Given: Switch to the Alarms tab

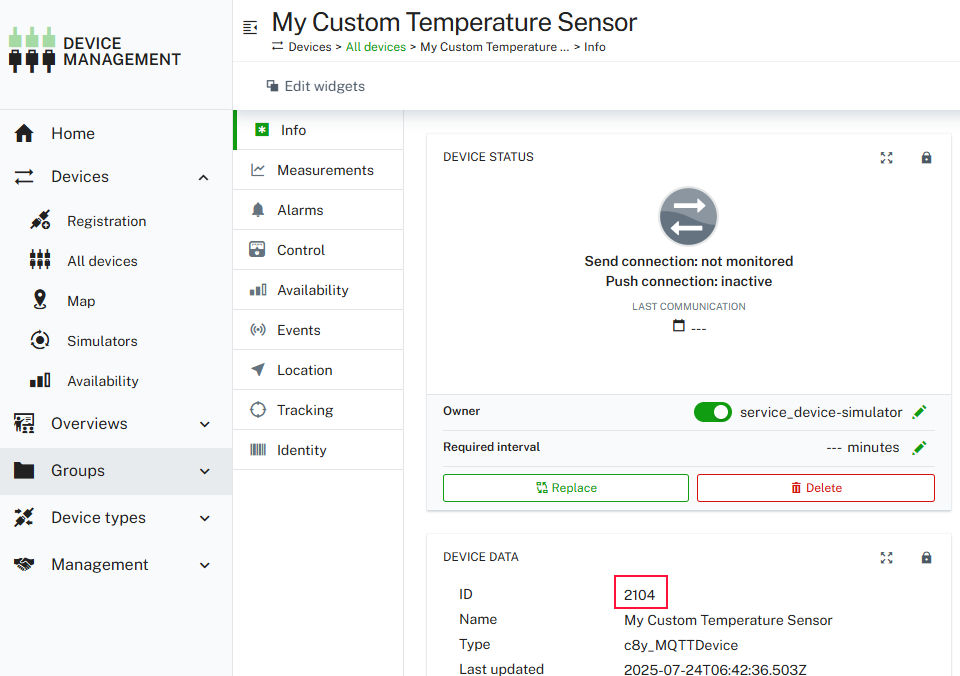Looking at the screenshot, I should click(300, 210).
